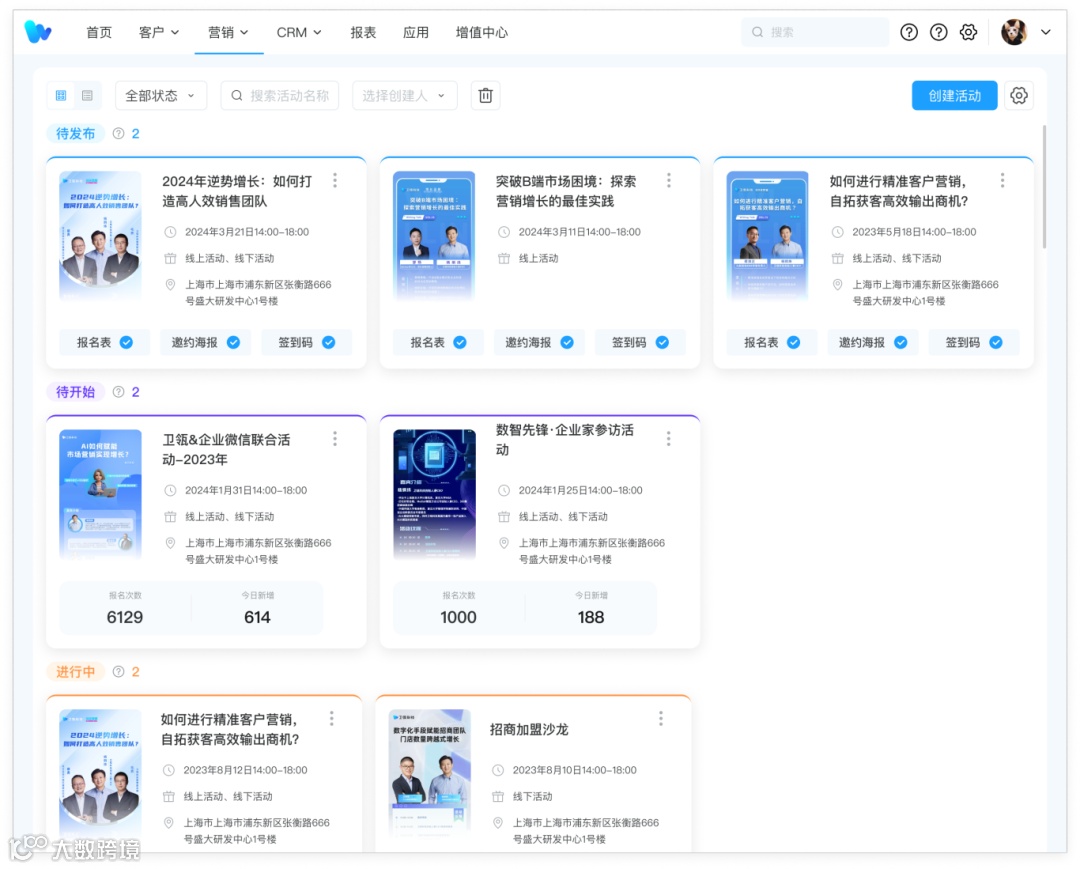Image resolution: width=1080 pixels, height=869 pixels.
Task: Click help icon next to 待开始
Action: [118, 392]
